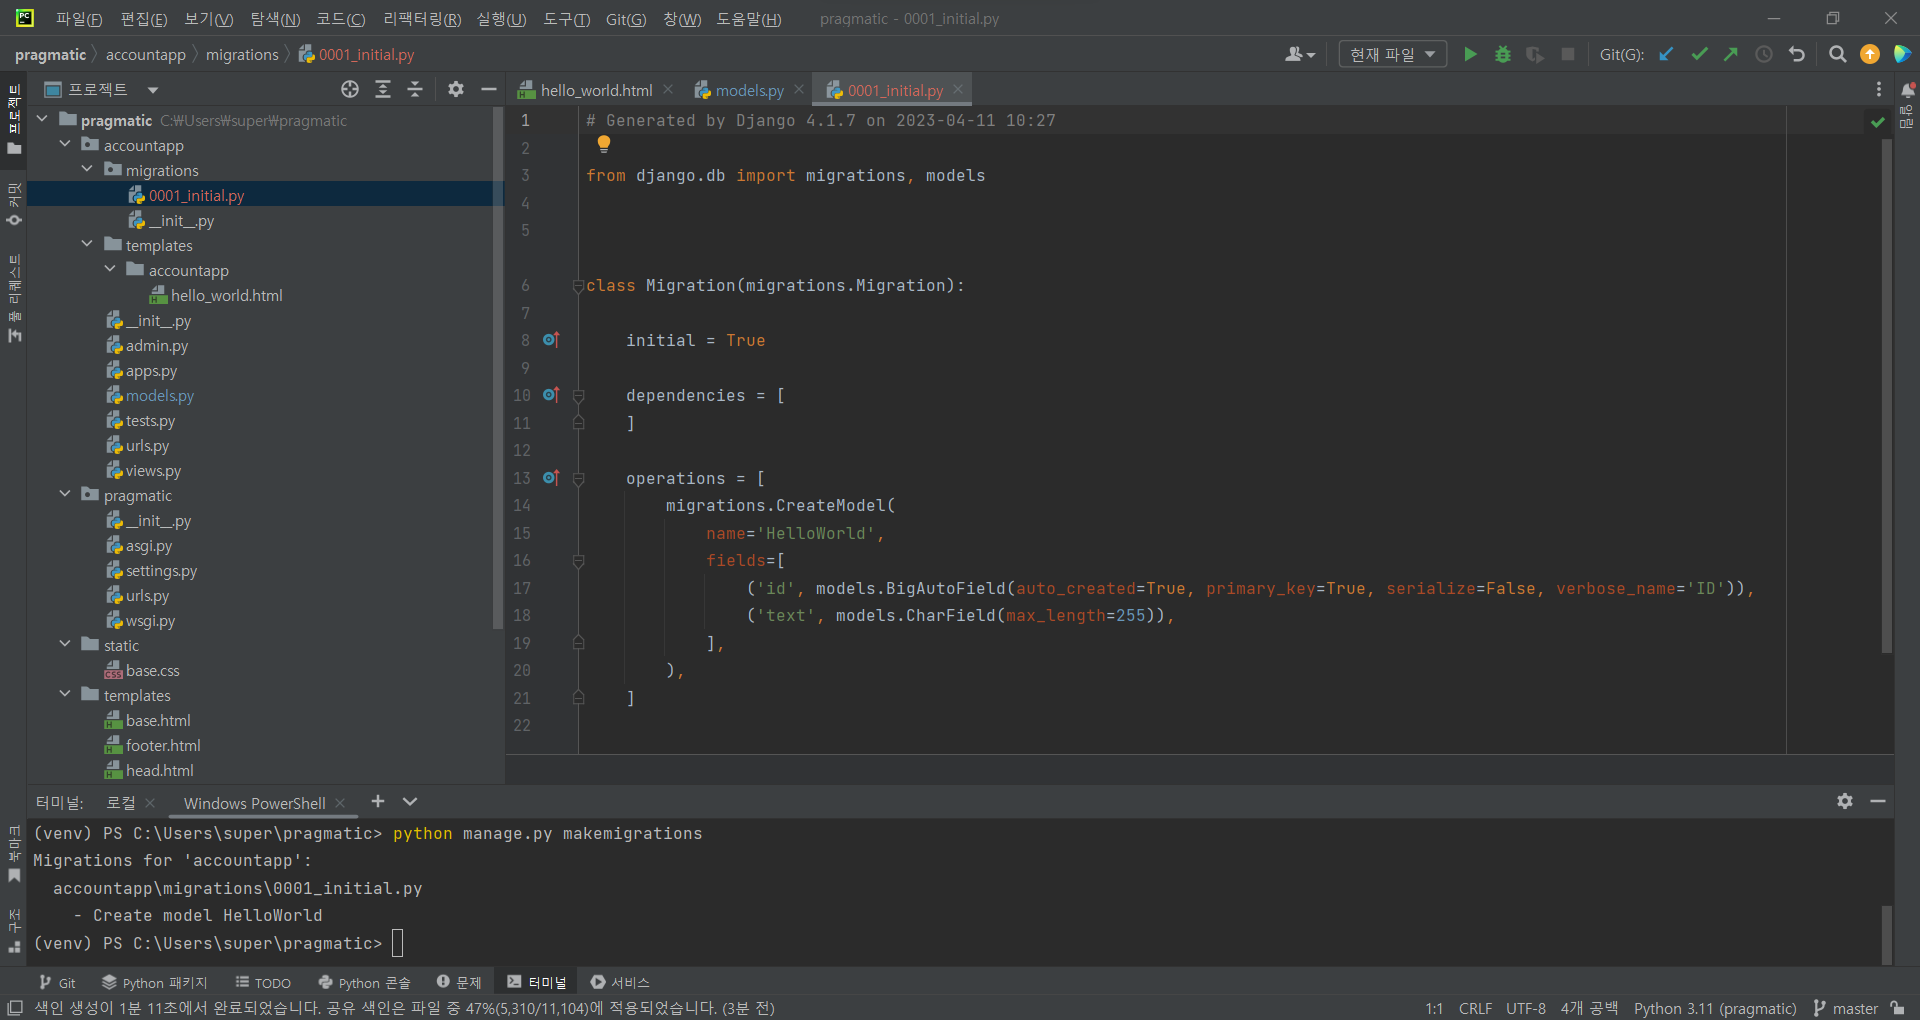This screenshot has height=1020, width=1920.
Task: Click the Git rollback icon
Action: point(1797,55)
